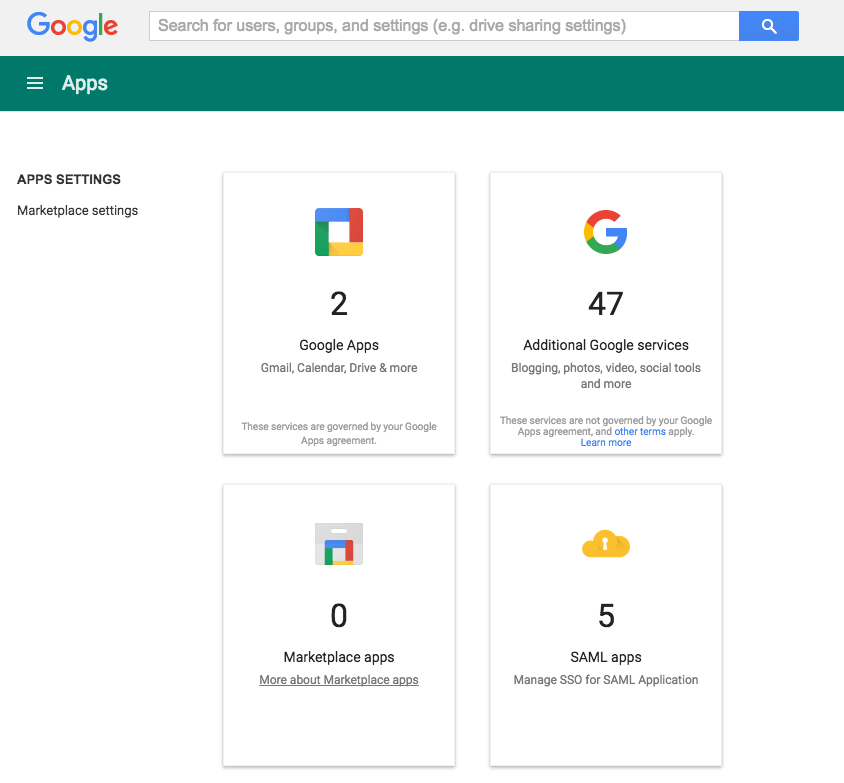844x783 pixels.
Task: Click the blue search magnifier button
Action: tap(769, 26)
